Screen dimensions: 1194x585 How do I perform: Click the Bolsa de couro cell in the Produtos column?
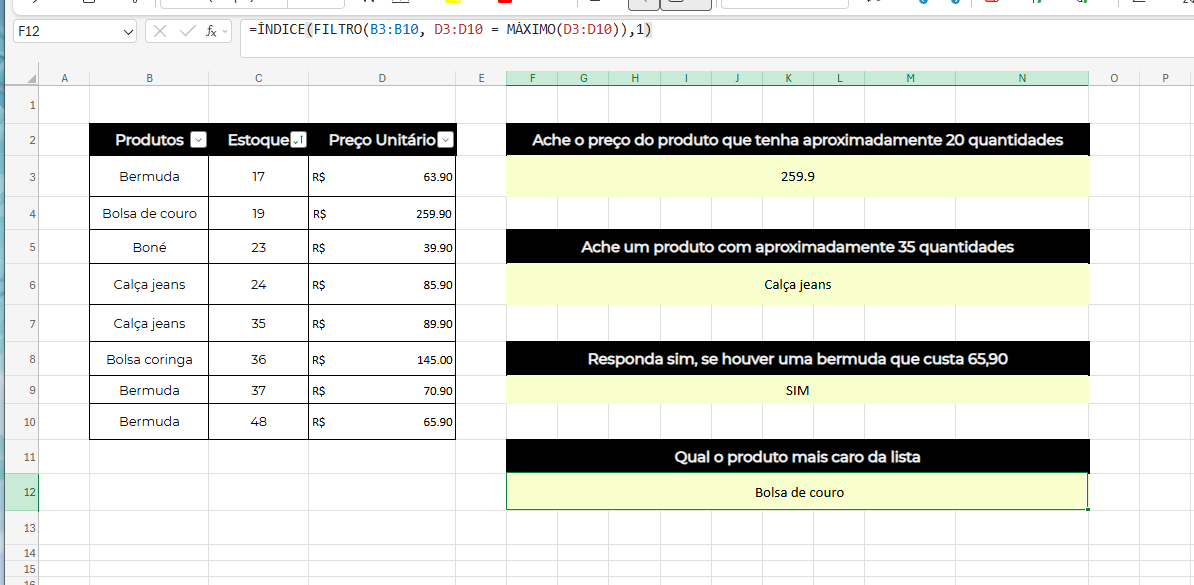pos(149,213)
